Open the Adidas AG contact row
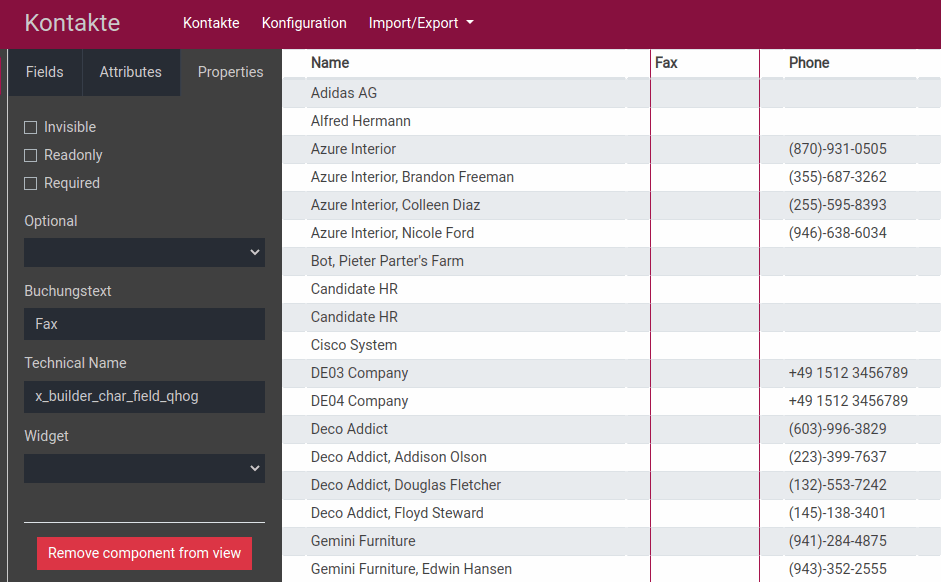This screenshot has width=941, height=582. (x=344, y=93)
